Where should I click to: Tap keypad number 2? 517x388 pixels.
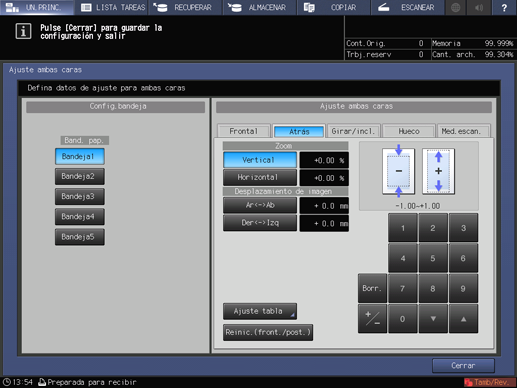click(433, 228)
